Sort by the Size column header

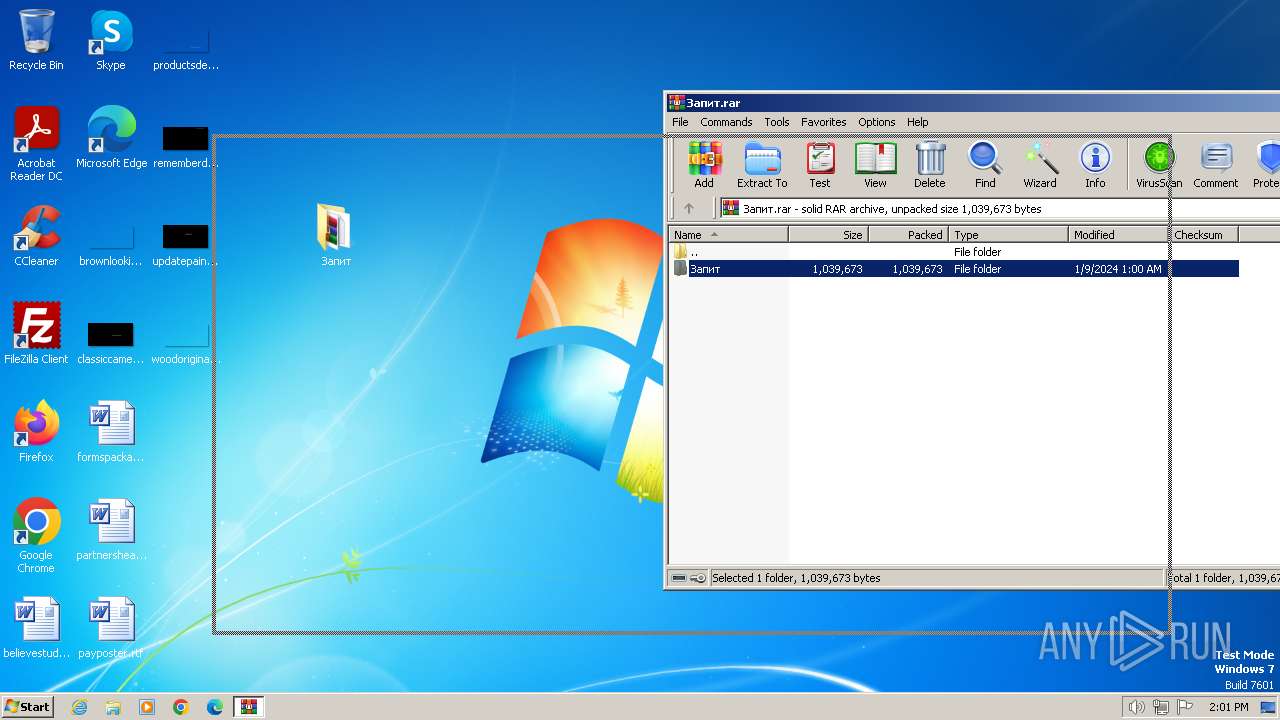828,235
